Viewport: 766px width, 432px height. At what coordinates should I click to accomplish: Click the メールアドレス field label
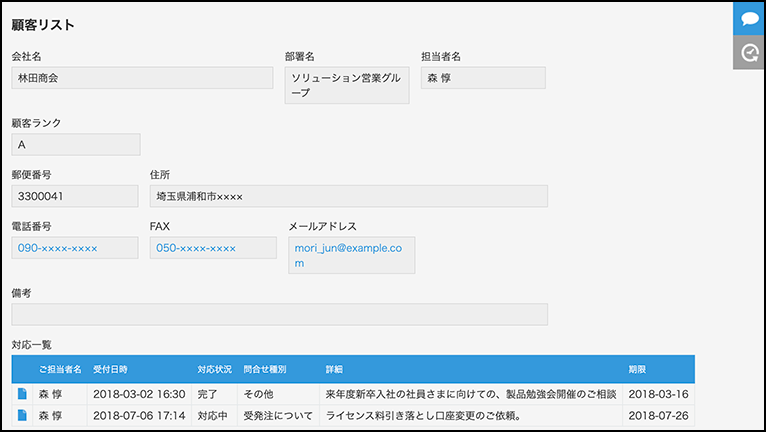322,226
